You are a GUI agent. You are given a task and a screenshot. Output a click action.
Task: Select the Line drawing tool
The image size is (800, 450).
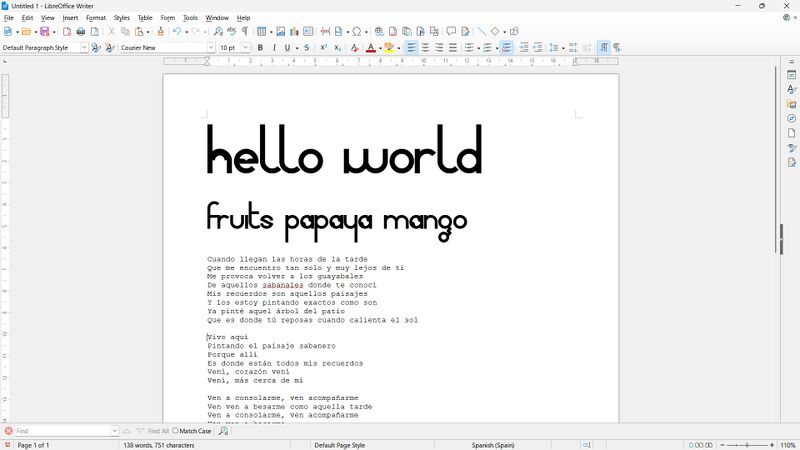pos(482,32)
